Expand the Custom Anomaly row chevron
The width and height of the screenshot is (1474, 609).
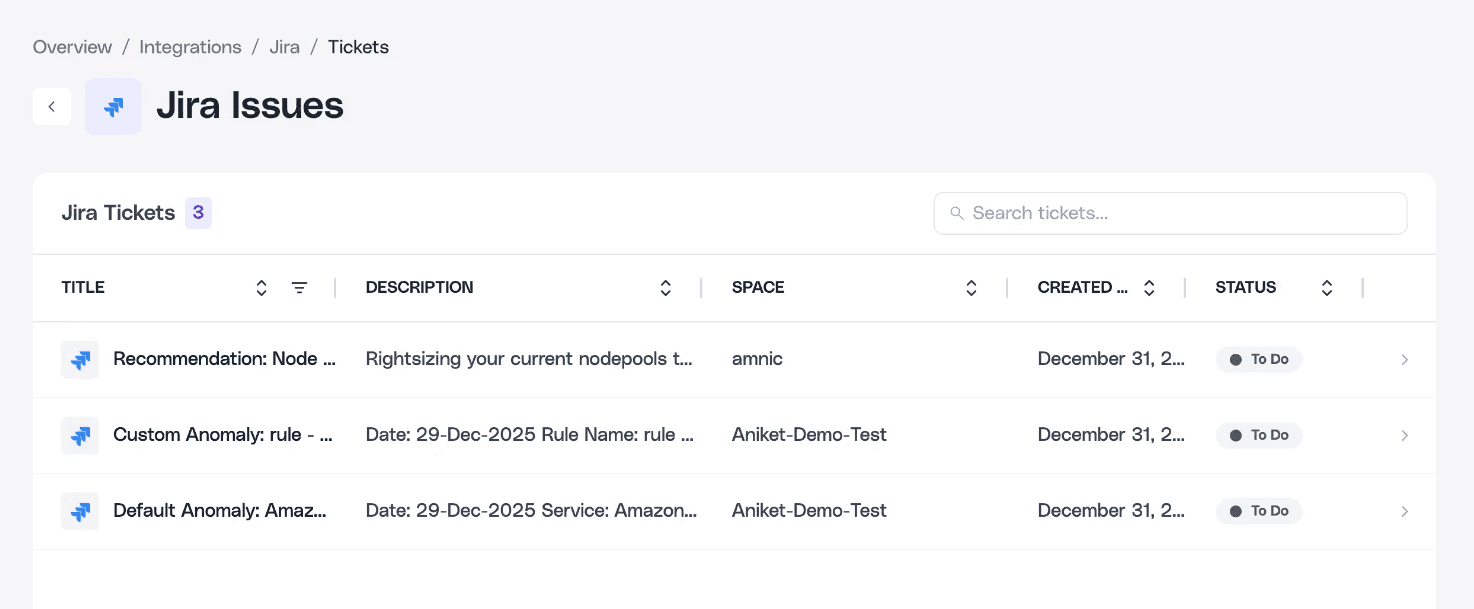point(1404,435)
